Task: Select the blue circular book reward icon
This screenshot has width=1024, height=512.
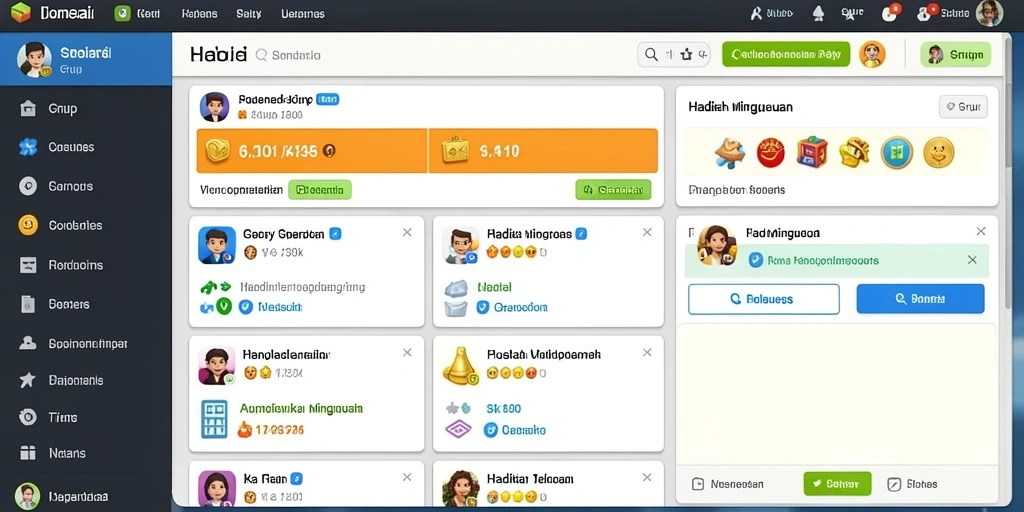Action: (897, 153)
